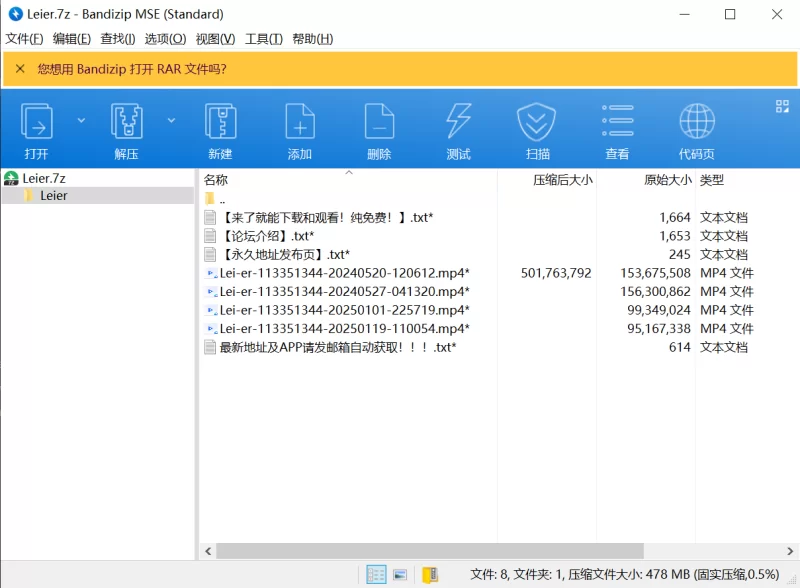Click the 解压 (Extract) toolbar icon
Image resolution: width=800 pixels, height=588 pixels.
127,121
